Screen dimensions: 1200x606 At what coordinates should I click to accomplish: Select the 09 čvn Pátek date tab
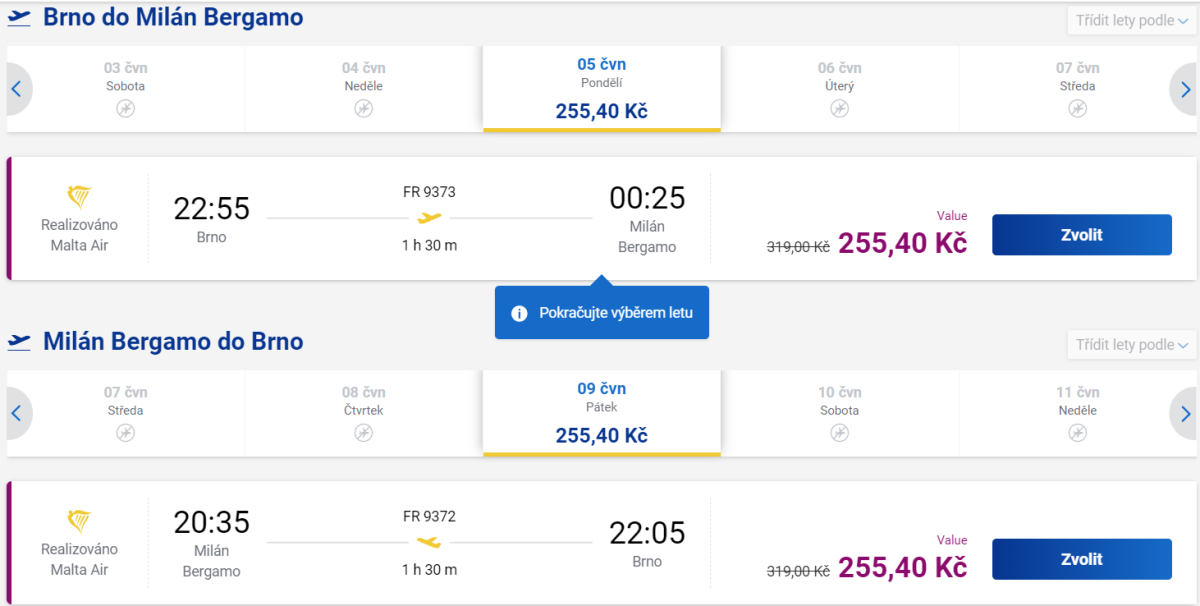(x=601, y=412)
